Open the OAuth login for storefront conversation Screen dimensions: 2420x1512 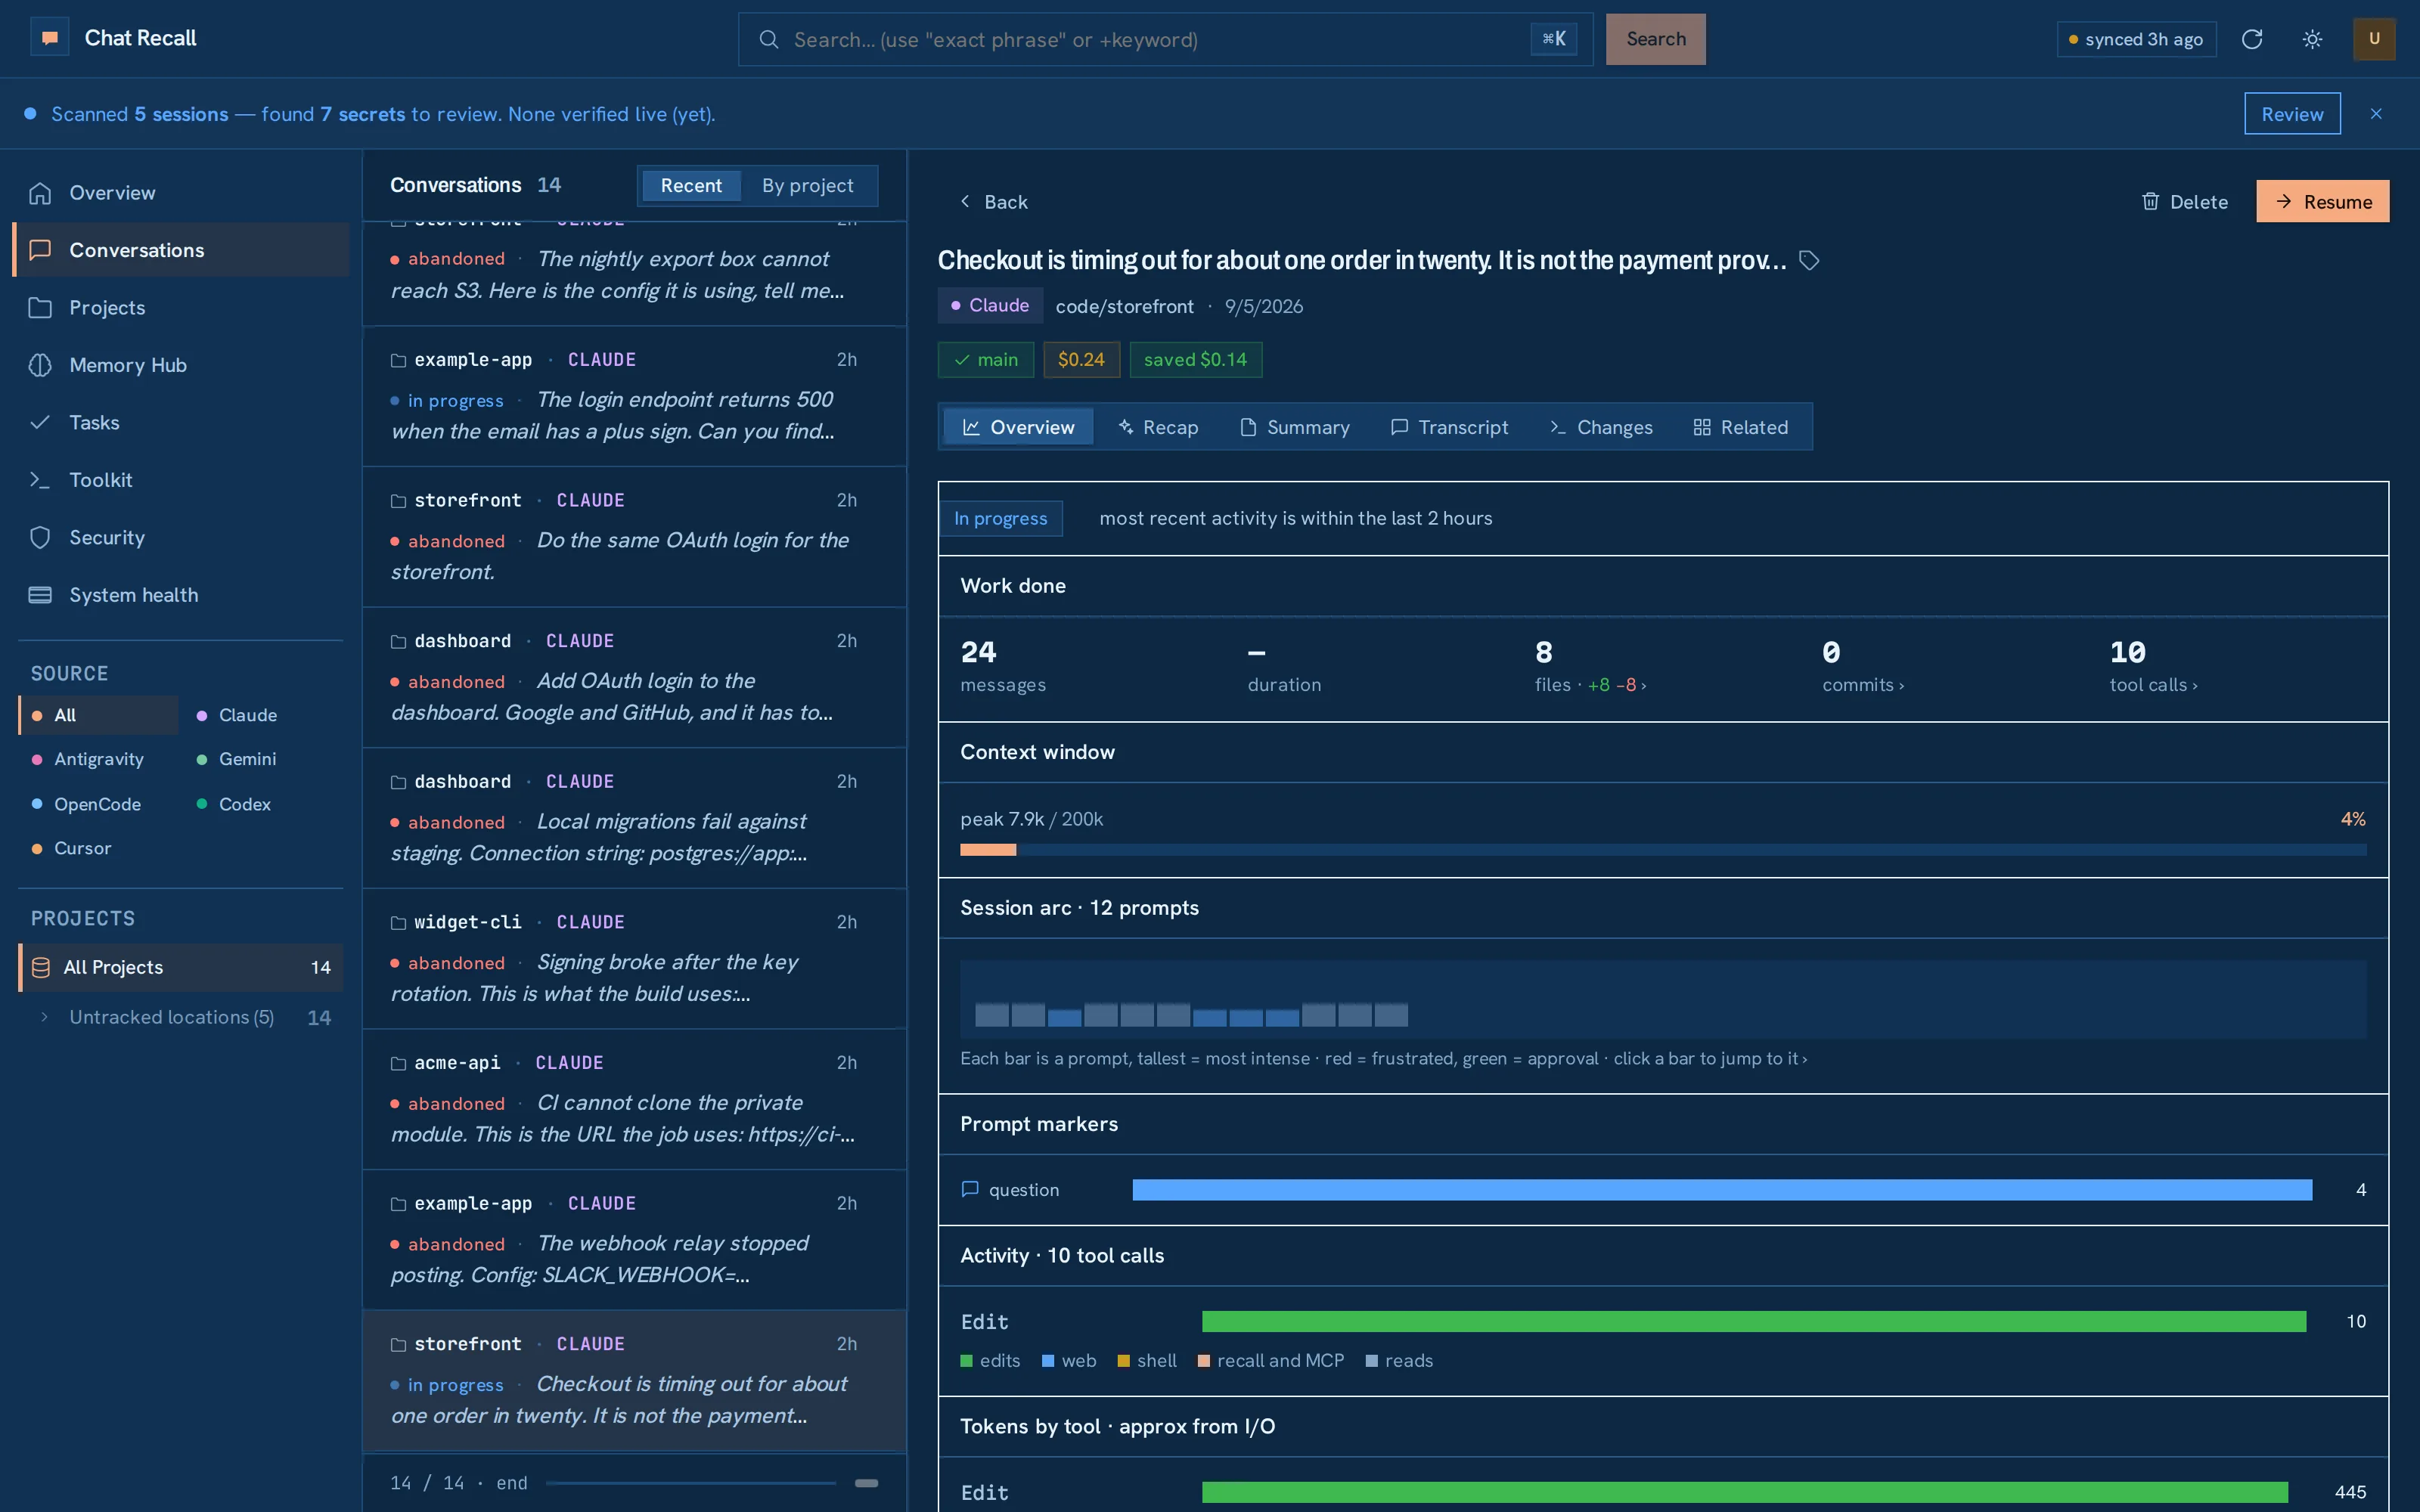tap(634, 537)
